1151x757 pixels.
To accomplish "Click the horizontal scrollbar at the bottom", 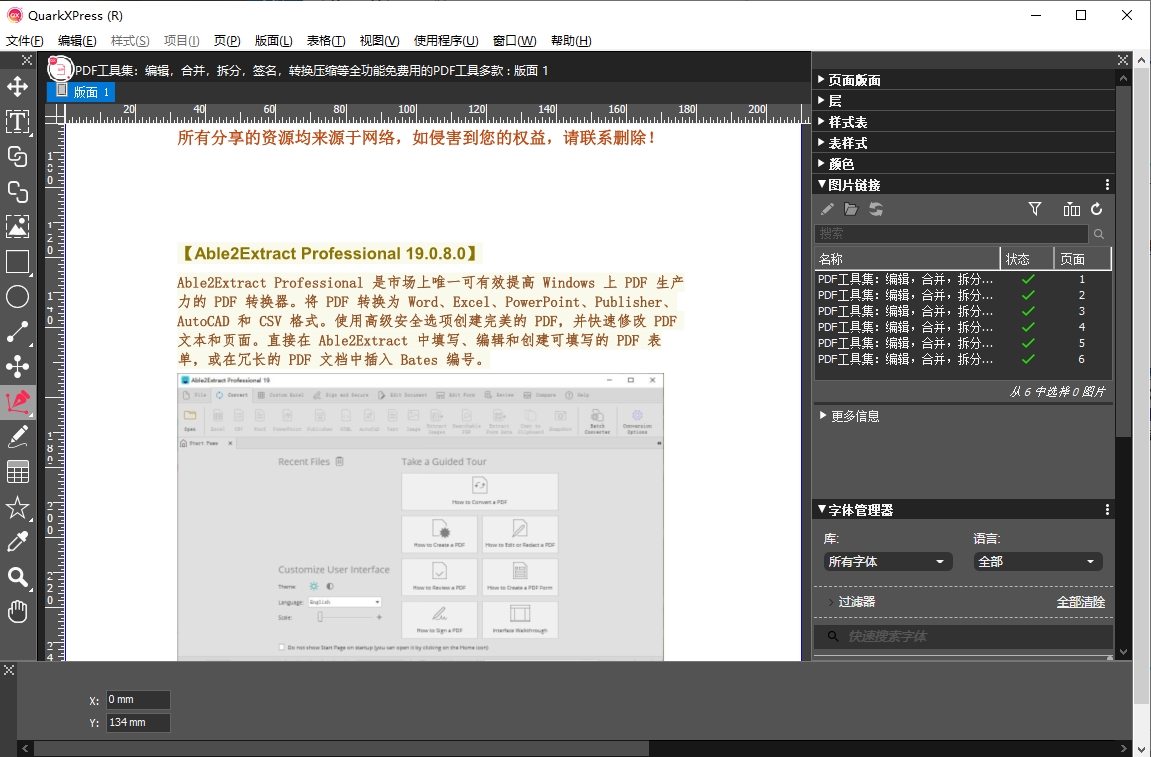I will click(x=341, y=748).
